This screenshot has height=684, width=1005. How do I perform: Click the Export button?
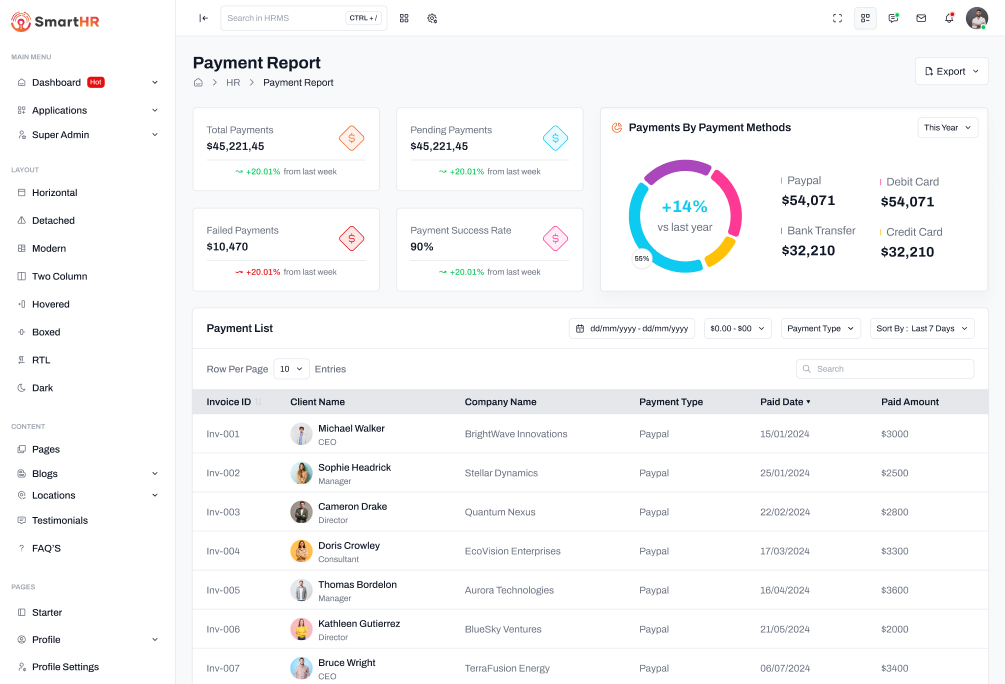951,71
